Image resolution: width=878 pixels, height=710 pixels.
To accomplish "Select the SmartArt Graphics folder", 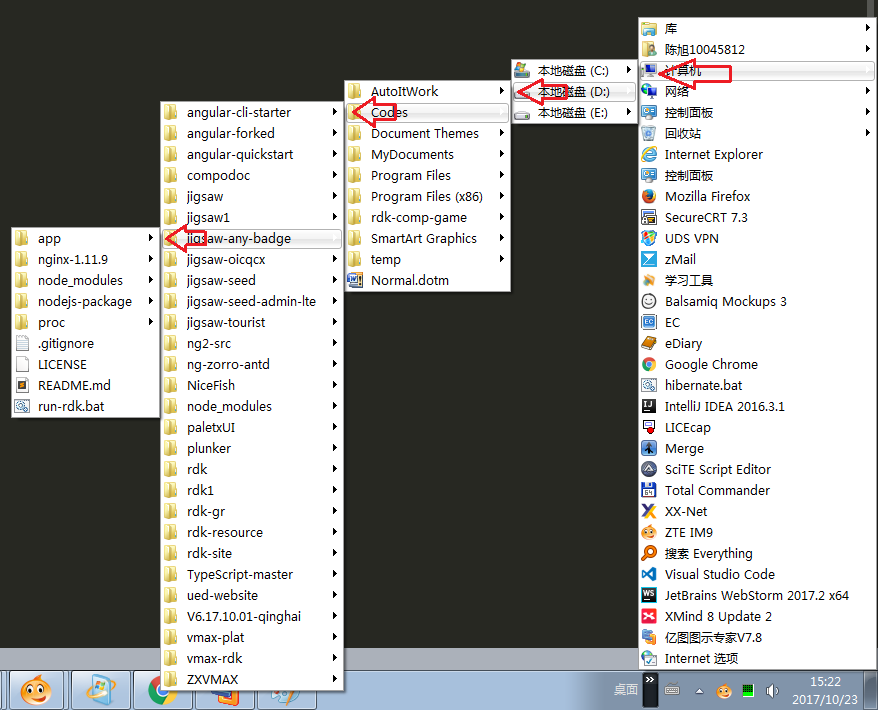I will click(x=427, y=239).
